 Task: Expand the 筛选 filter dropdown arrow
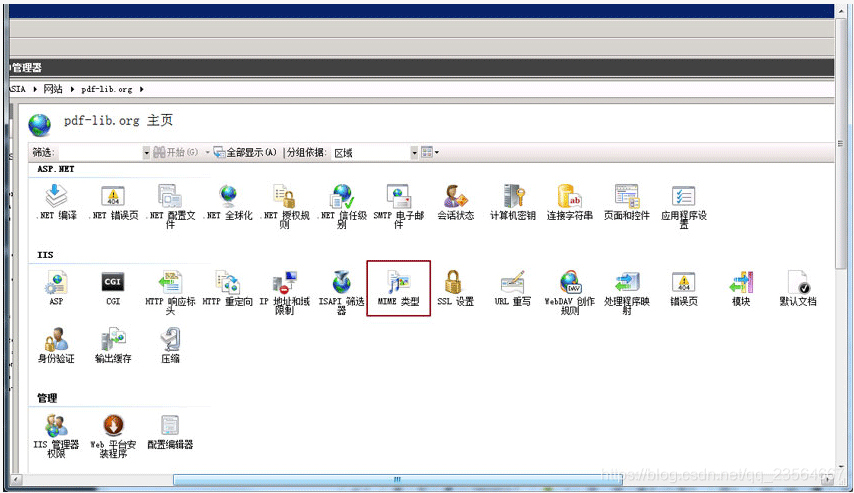pyautogui.click(x=146, y=153)
